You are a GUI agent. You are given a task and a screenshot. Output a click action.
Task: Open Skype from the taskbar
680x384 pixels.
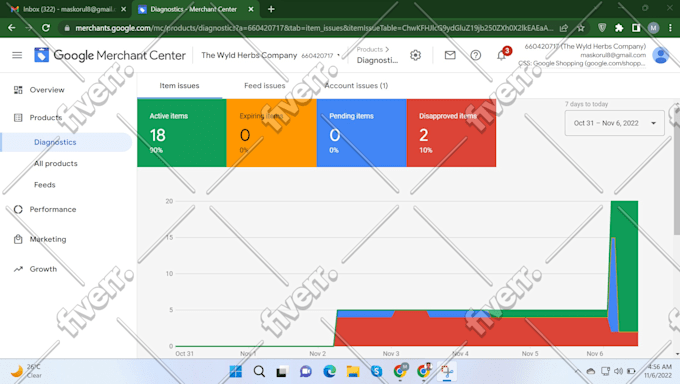376,371
